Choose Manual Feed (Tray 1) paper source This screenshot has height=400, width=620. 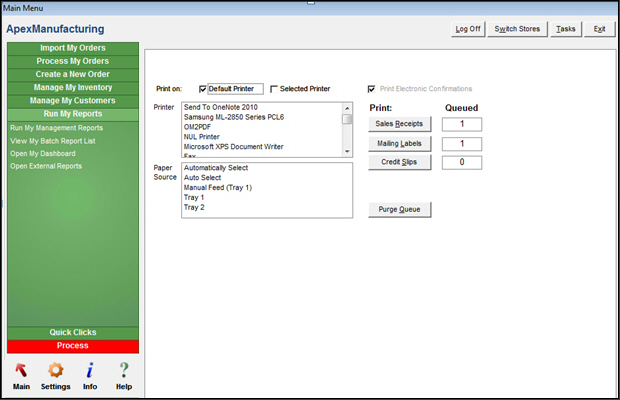[x=218, y=188]
